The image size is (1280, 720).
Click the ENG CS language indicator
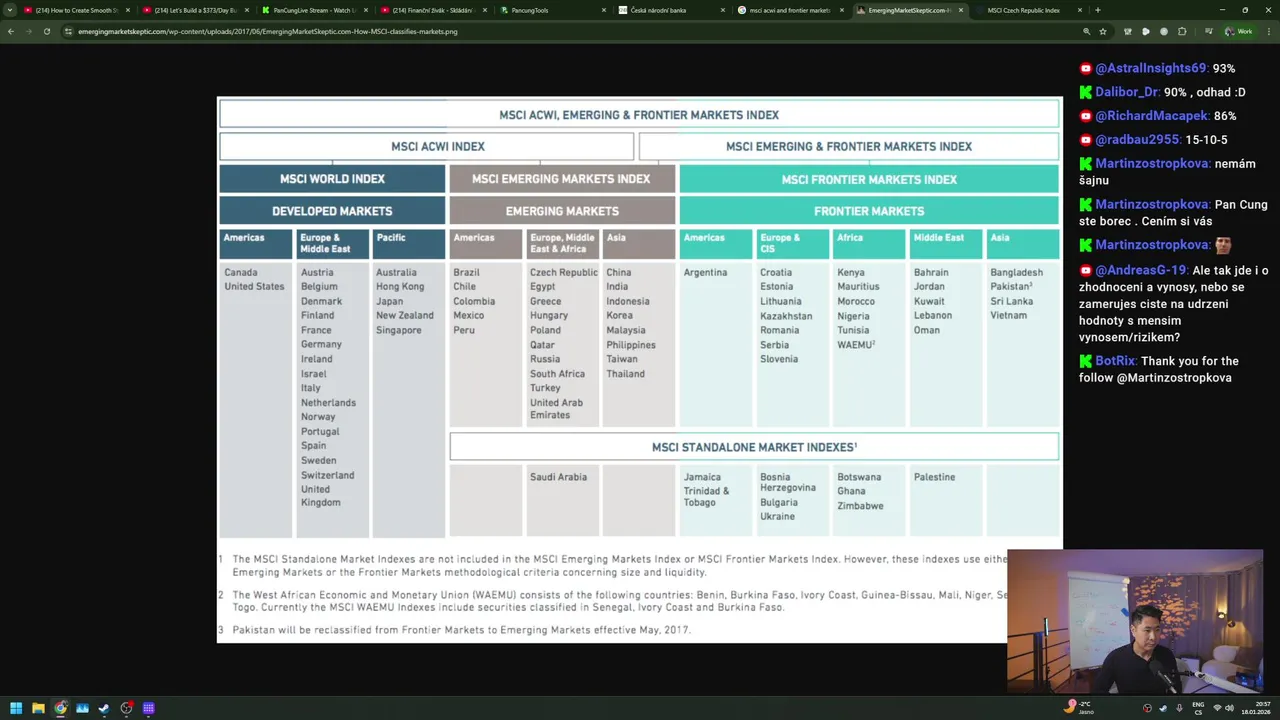tap(1199, 707)
